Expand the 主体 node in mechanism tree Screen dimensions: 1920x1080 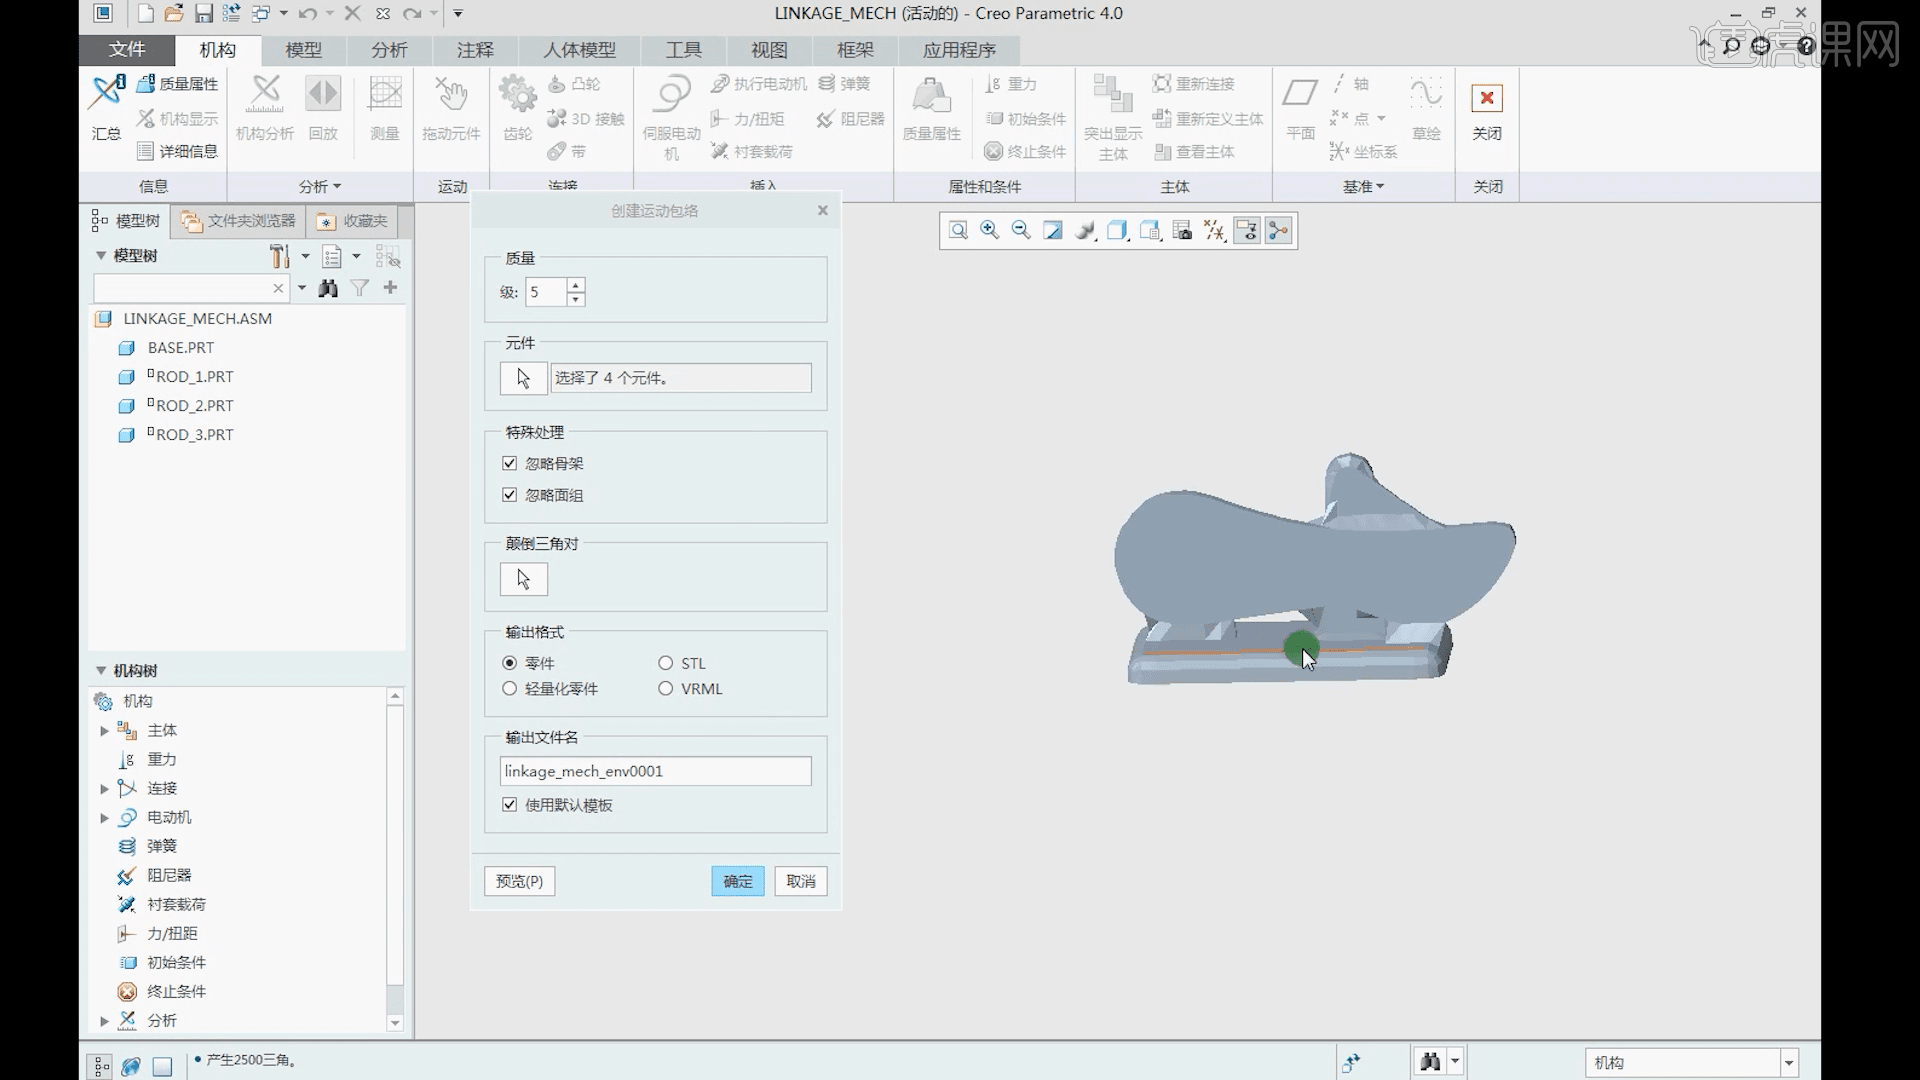(x=104, y=731)
